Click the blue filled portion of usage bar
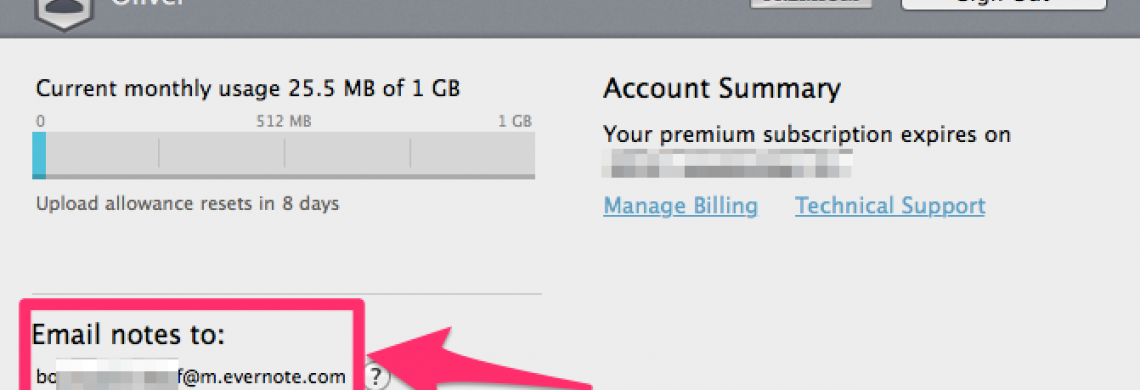This screenshot has width=1140, height=390. (39, 154)
